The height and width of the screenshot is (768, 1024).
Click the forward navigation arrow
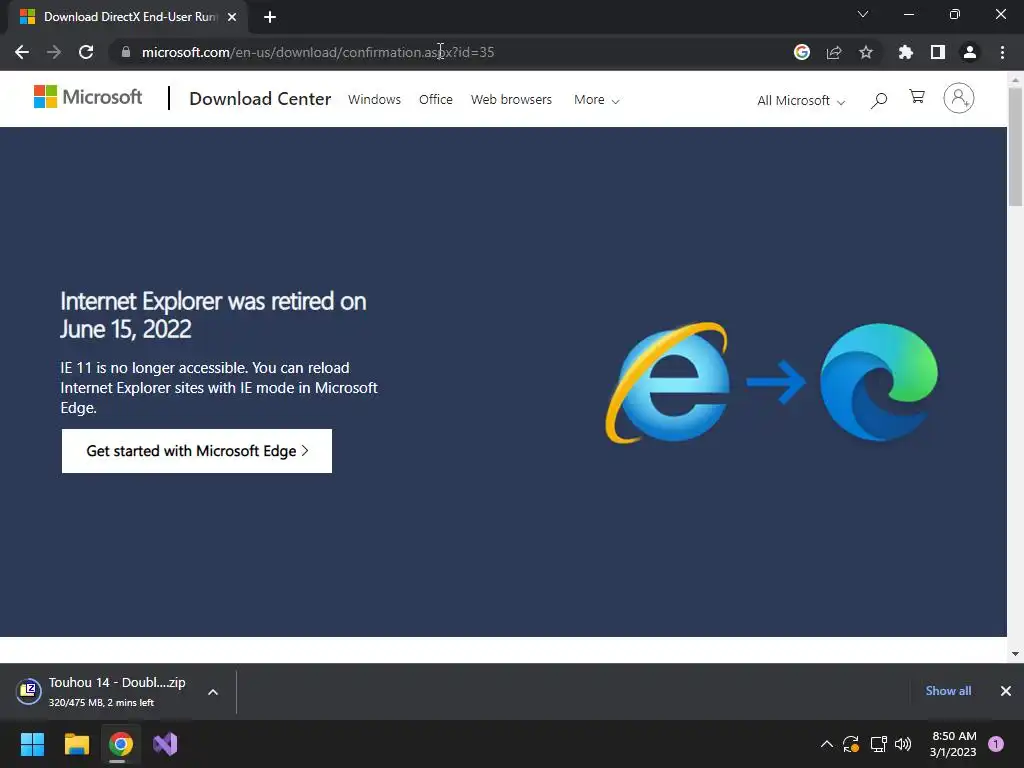[x=54, y=52]
